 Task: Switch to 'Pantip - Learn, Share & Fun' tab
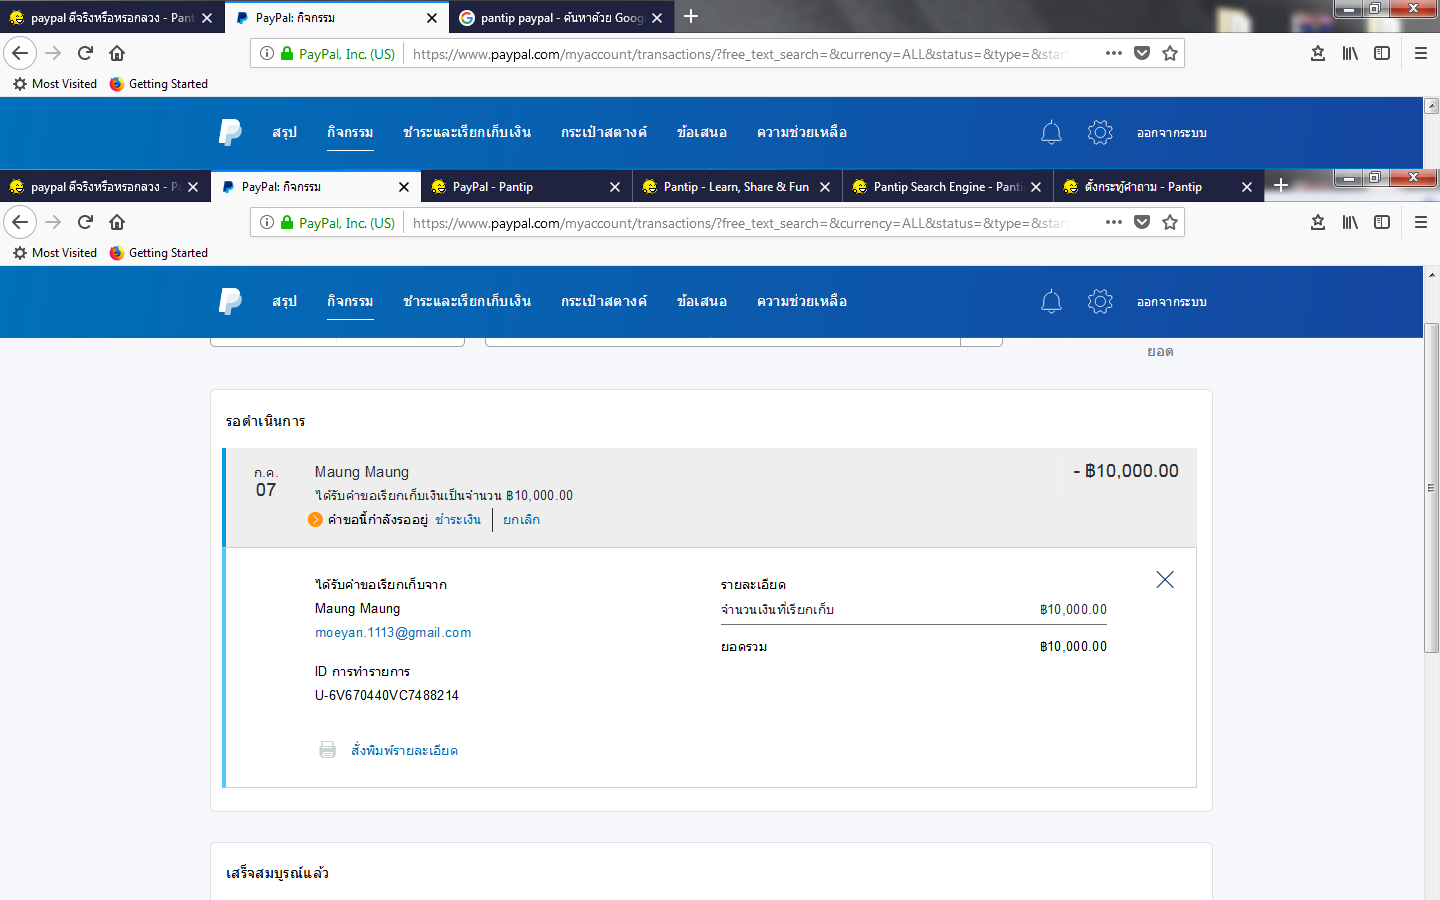[737, 187]
